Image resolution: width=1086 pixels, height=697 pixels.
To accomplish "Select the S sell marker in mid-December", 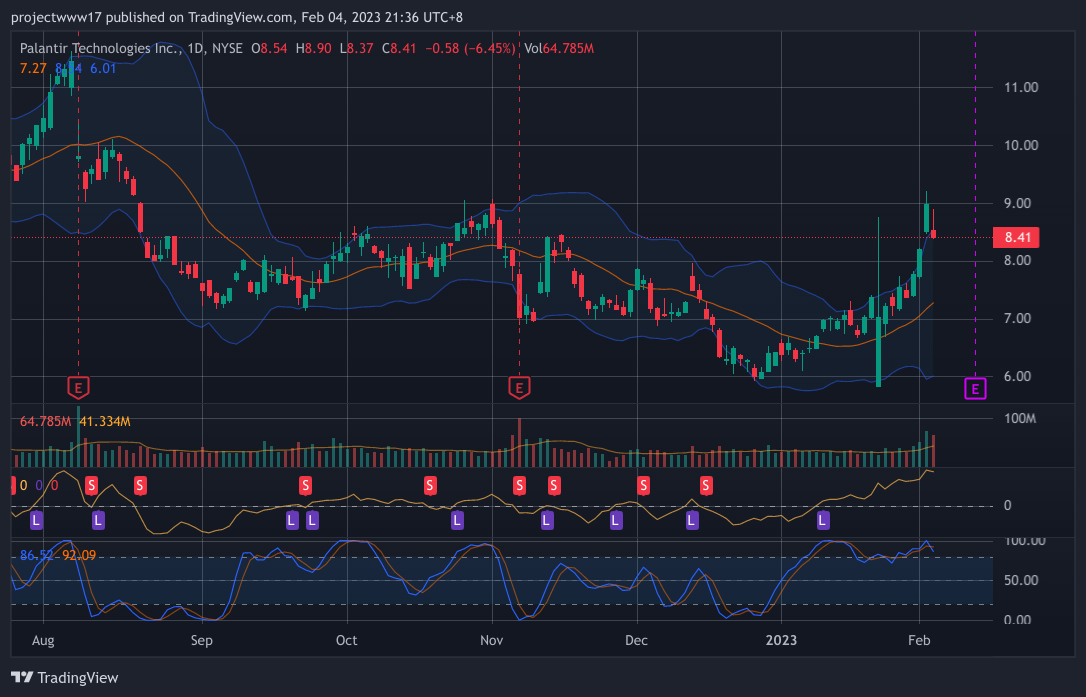I will 706,485.
